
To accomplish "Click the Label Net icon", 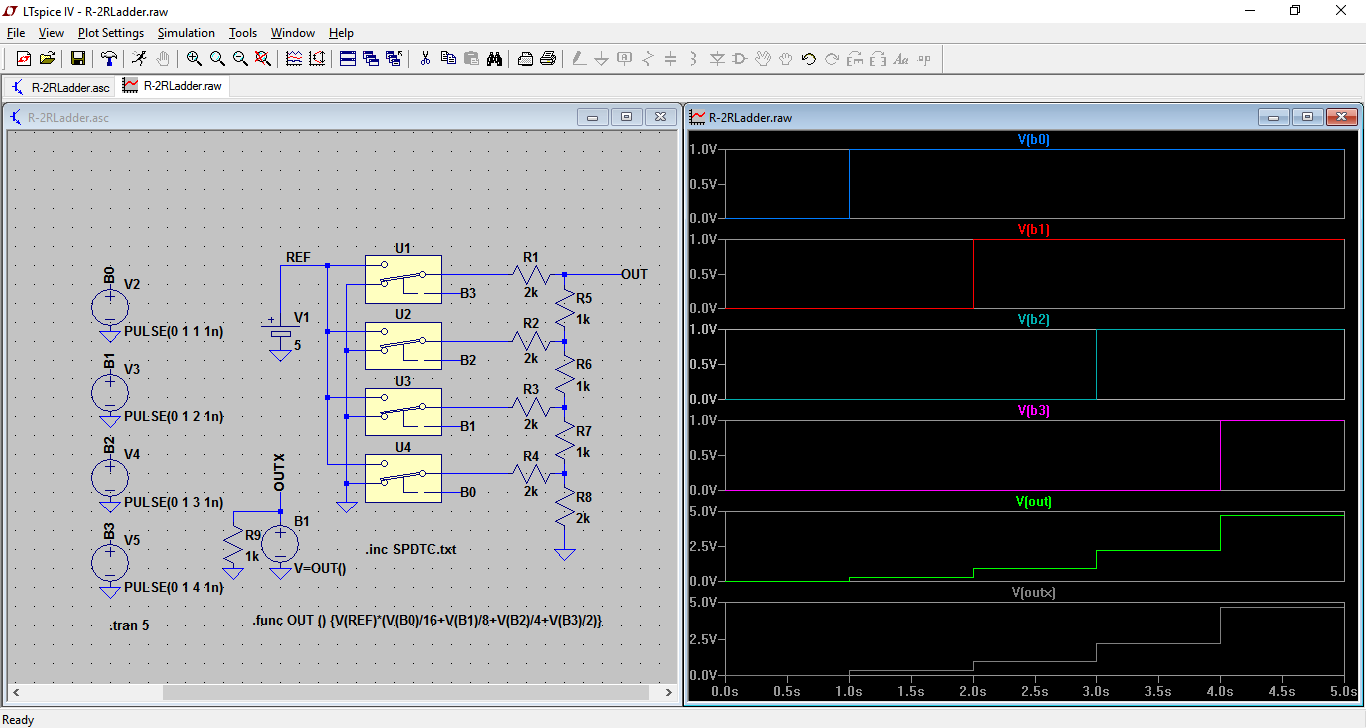I will point(625,59).
